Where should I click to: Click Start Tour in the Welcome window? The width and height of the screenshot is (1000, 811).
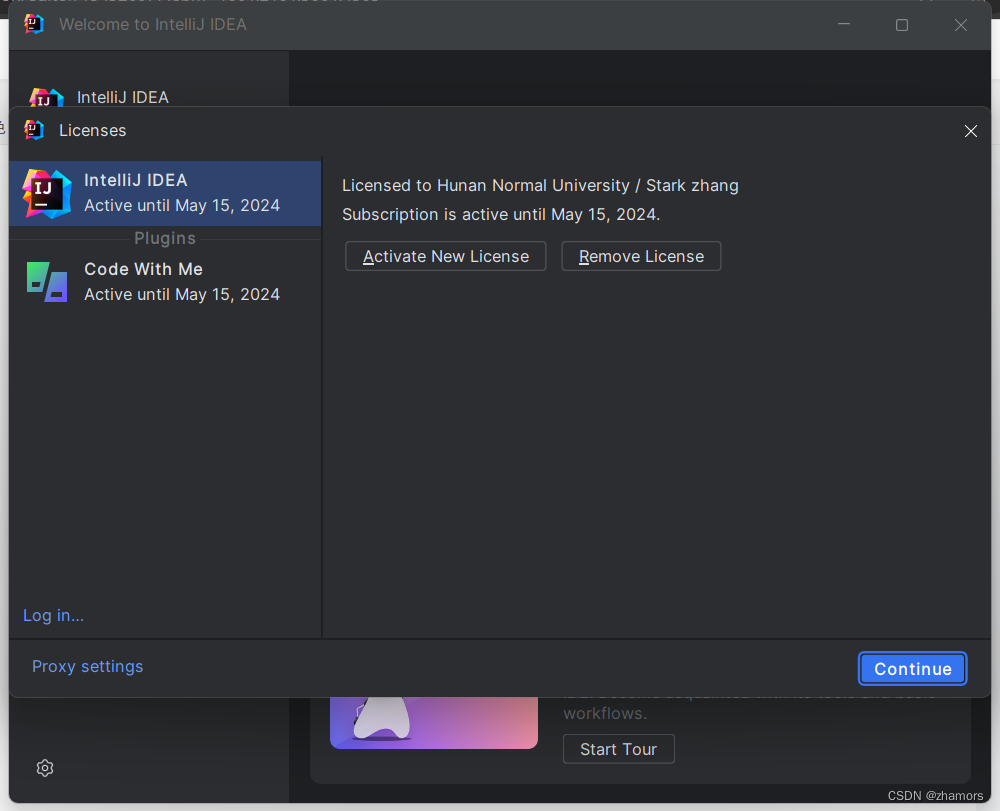[619, 749]
